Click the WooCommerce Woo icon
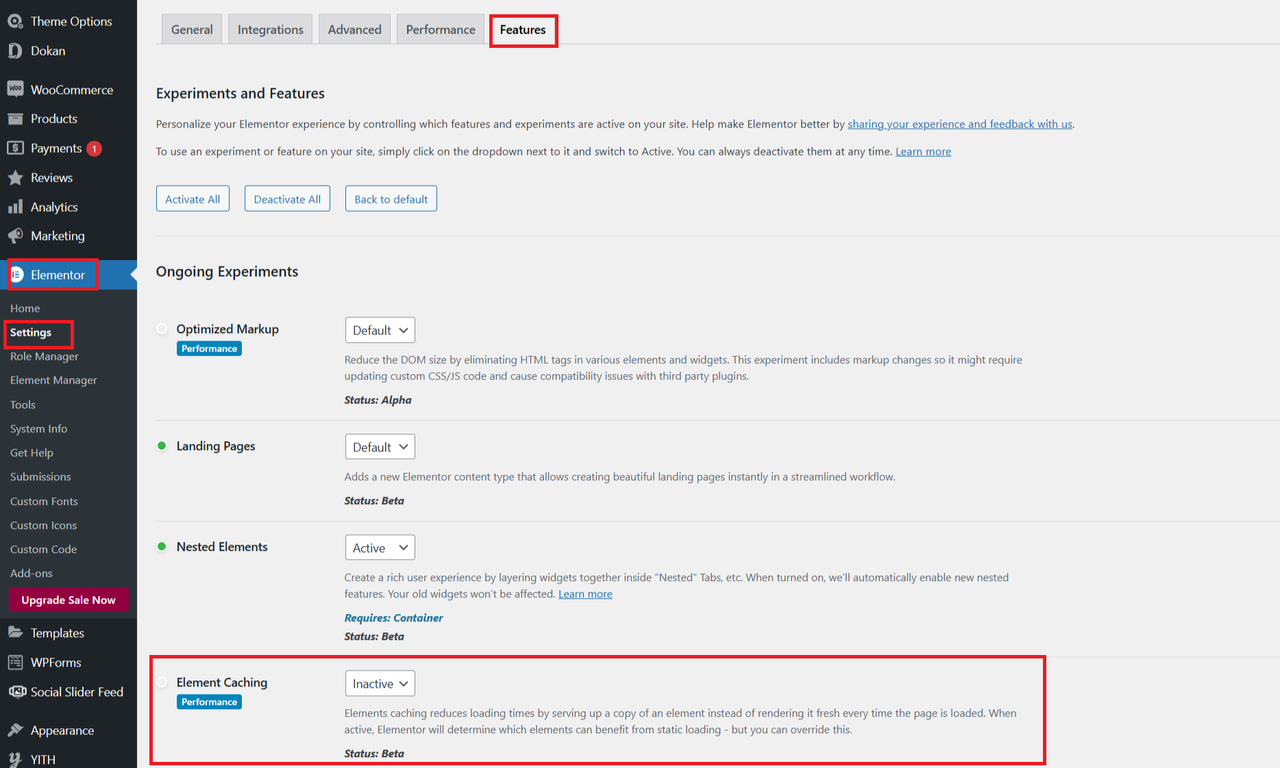This screenshot has height=768, width=1280. pyautogui.click(x=15, y=89)
